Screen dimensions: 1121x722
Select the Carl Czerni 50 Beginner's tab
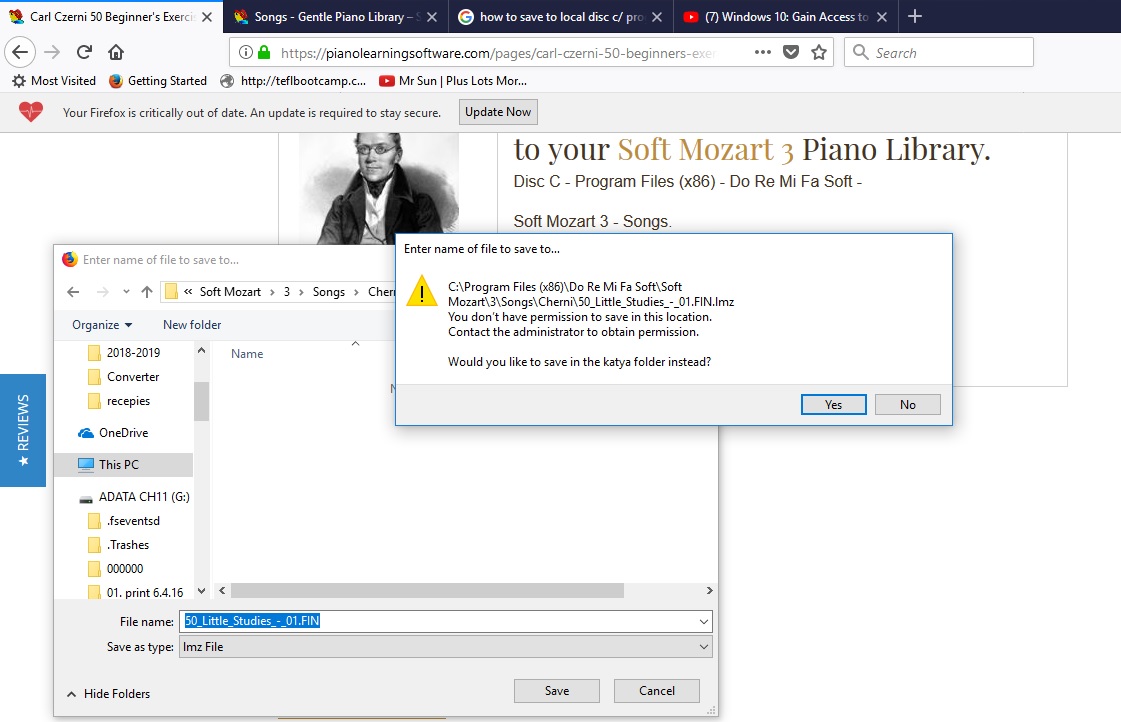coord(112,16)
